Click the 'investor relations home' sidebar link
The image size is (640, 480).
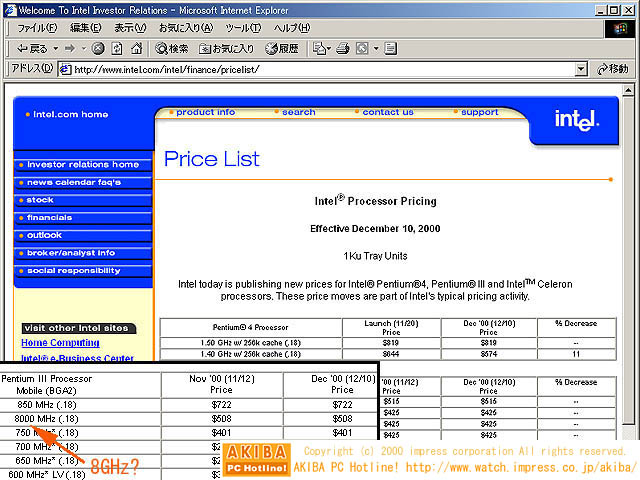[83, 165]
